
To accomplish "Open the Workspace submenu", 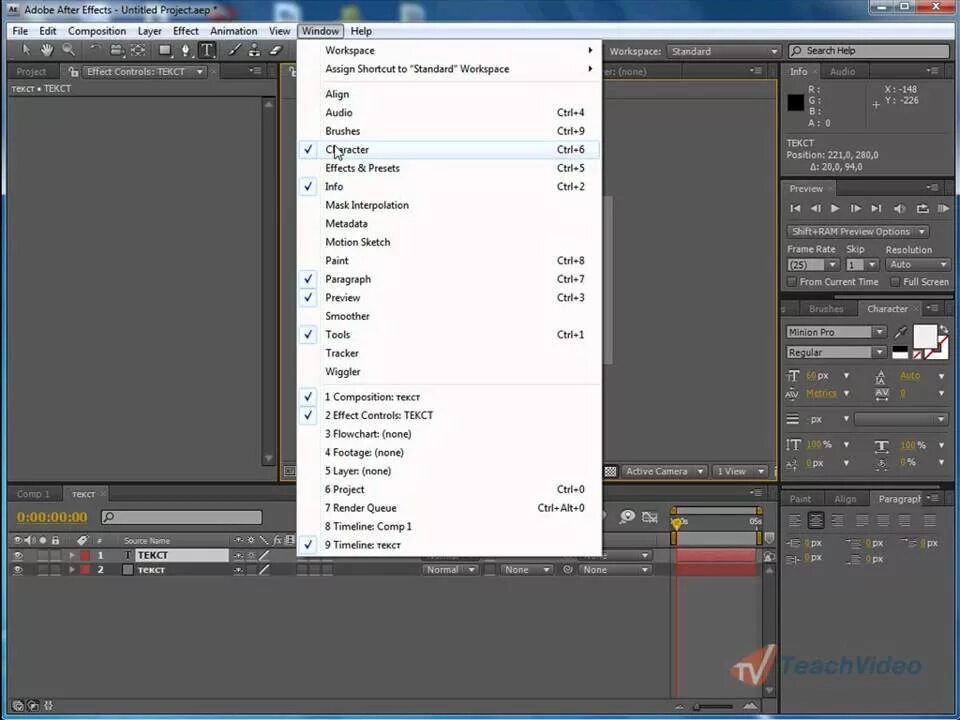I will pos(449,50).
